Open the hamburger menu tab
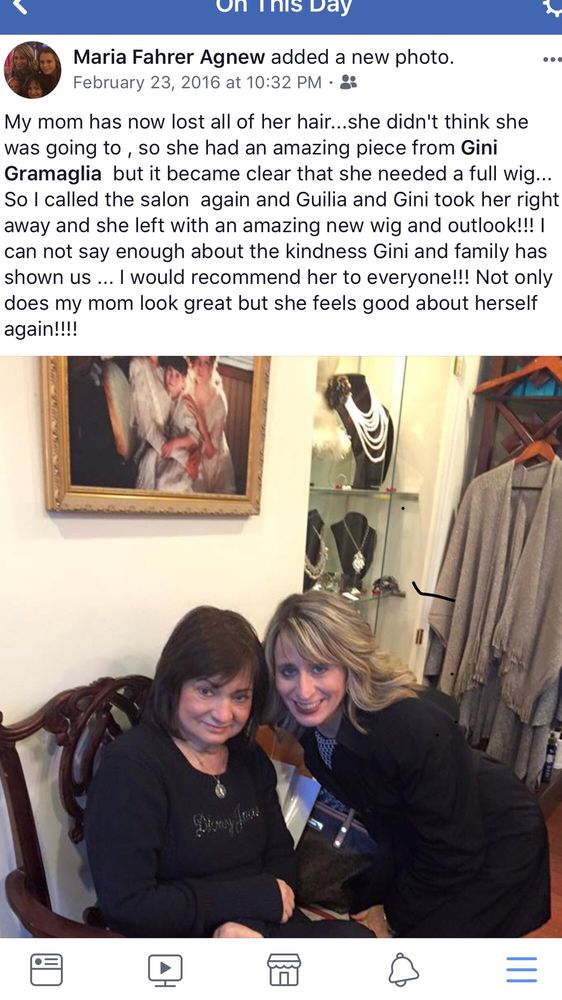The height and width of the screenshot is (1000, 562). pos(522,969)
